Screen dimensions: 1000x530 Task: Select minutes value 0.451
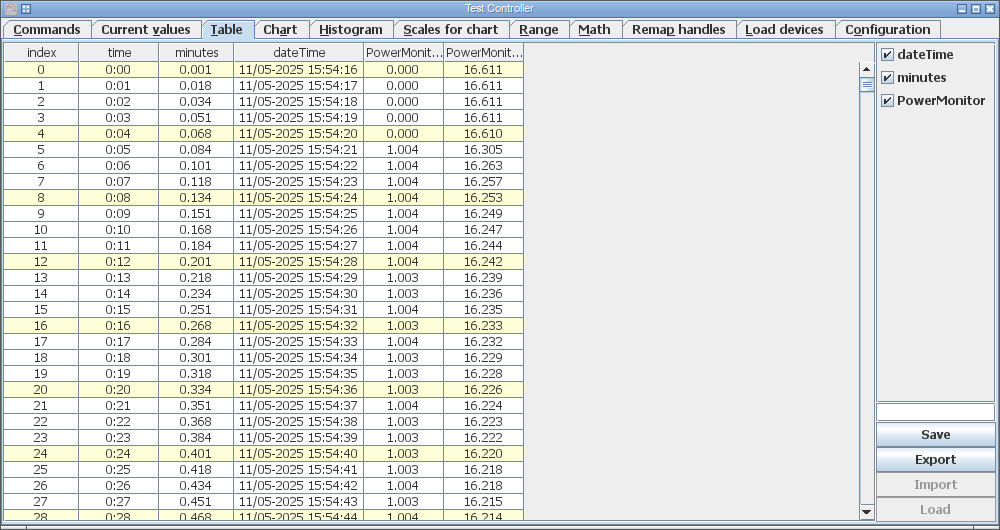[x=196, y=501]
